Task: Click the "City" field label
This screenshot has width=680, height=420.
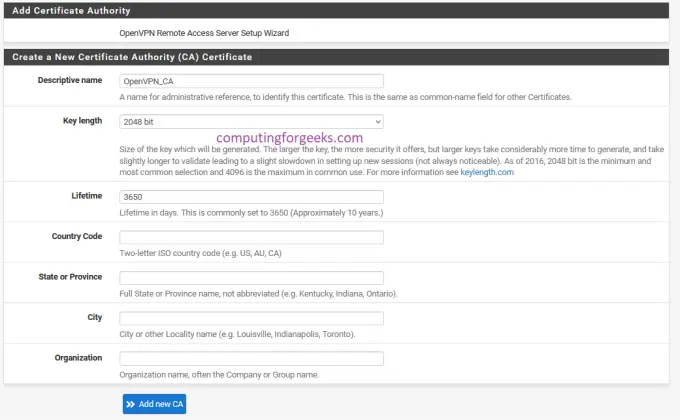Action: [x=94, y=316]
